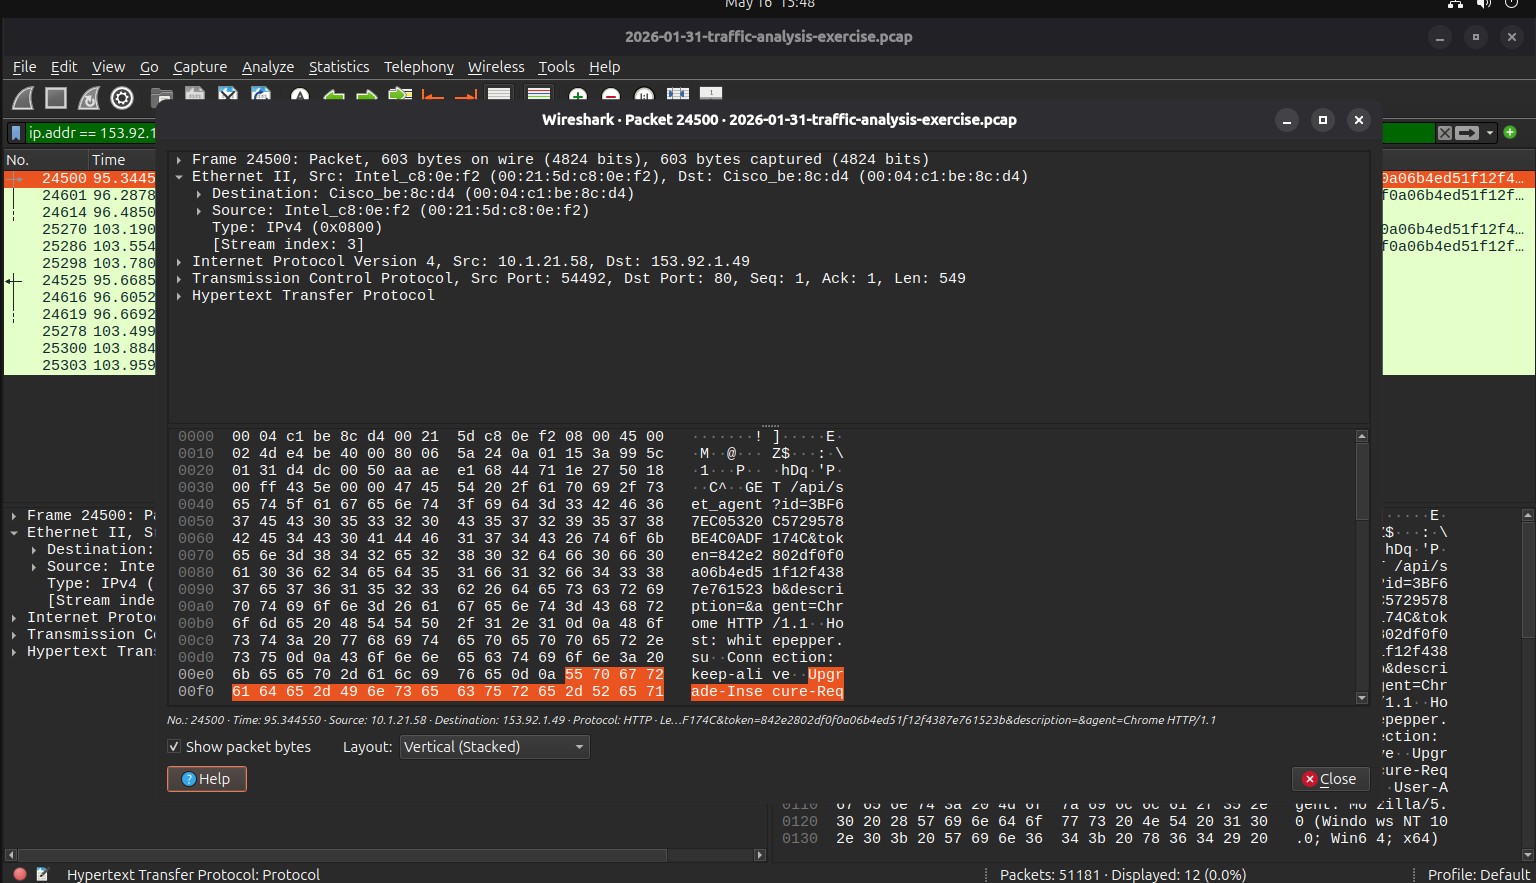Open the Wireless menu

496,67
